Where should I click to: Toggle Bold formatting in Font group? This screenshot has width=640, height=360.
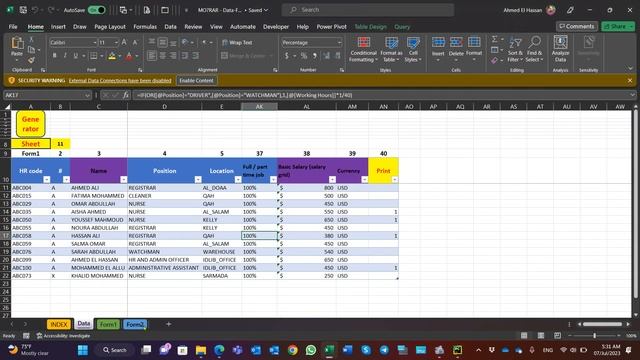click(54, 56)
